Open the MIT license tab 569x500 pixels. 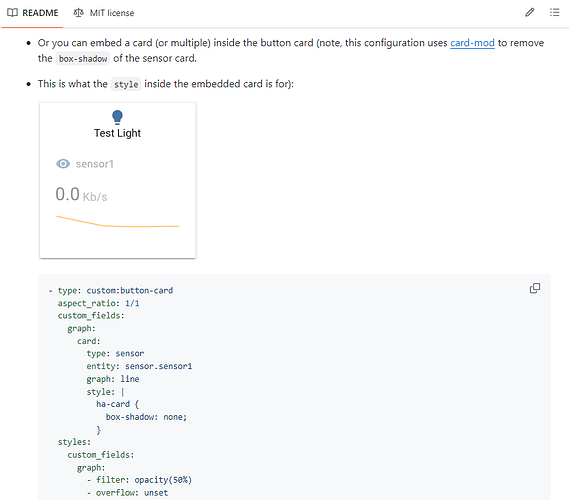click(x=104, y=13)
